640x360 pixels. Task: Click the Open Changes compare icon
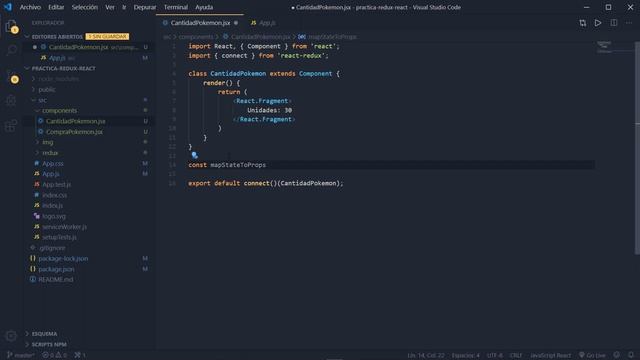click(x=582, y=23)
